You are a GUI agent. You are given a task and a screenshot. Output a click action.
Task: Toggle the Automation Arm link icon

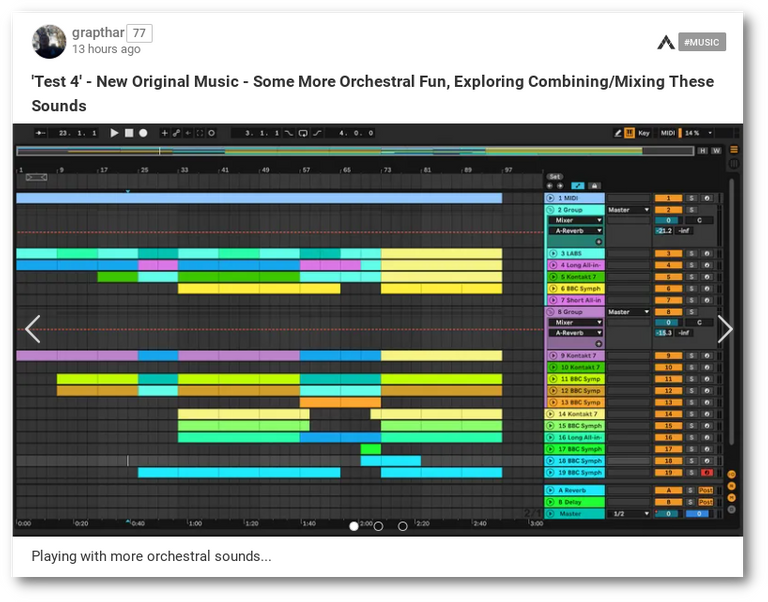pyautogui.click(x=176, y=133)
